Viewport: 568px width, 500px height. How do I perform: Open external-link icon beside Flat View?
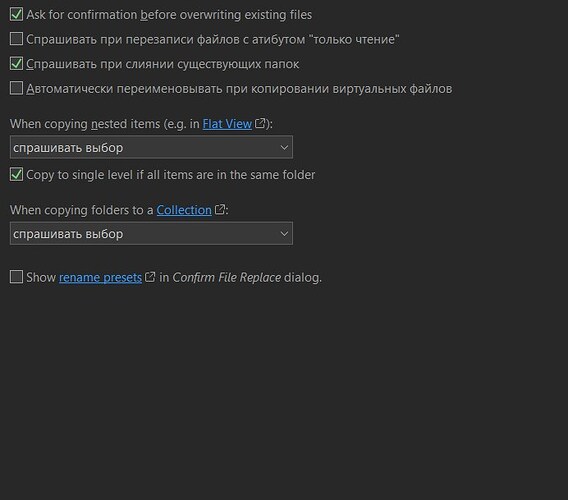[x=260, y=123]
